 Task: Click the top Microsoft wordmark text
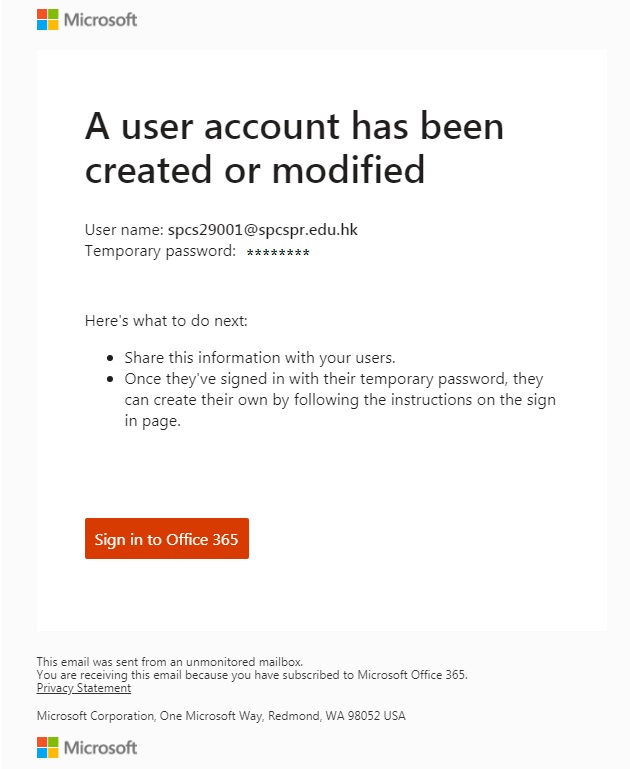pyautogui.click(x=101, y=20)
